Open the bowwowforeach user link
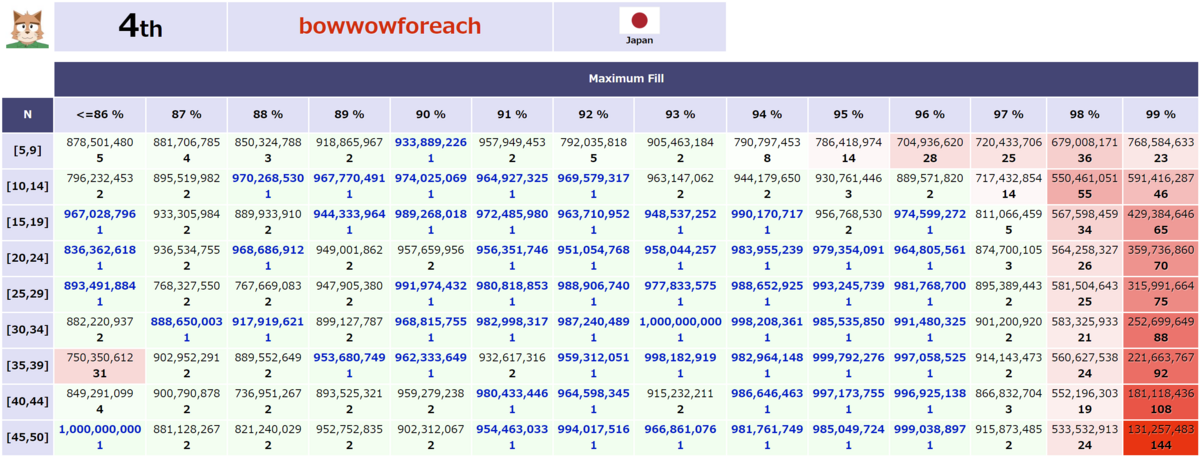The width and height of the screenshot is (1200, 457). pyautogui.click(x=390, y=27)
